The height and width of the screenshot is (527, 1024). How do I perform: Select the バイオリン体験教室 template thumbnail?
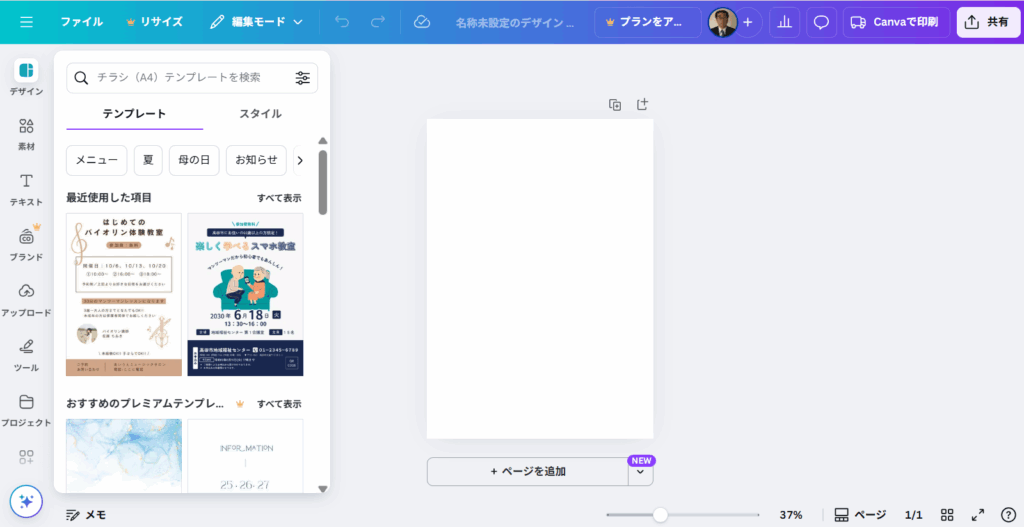pyautogui.click(x=124, y=295)
